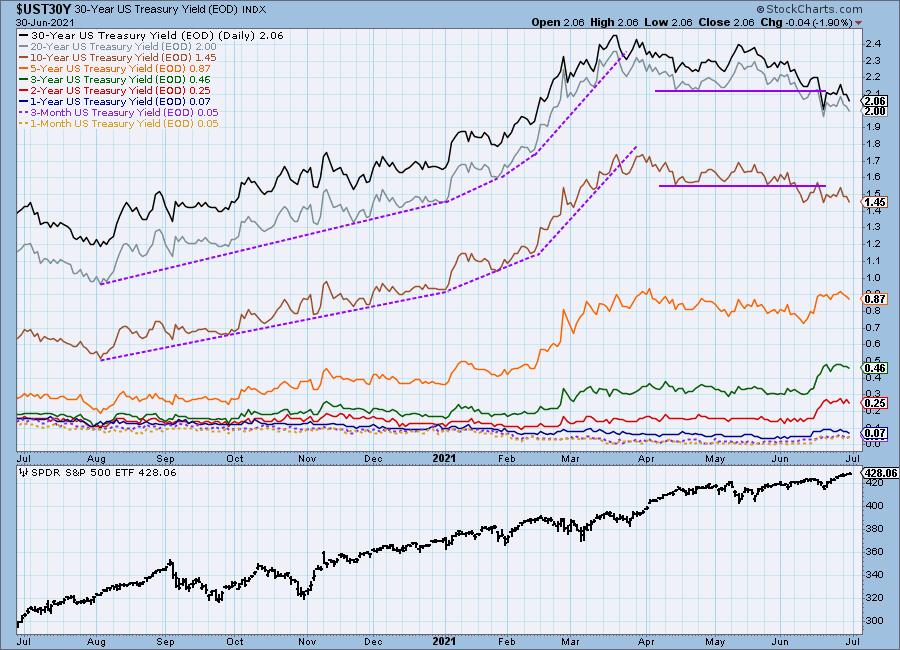
Task: Click the 0.87 price tag on right axis
Action: coord(875,299)
